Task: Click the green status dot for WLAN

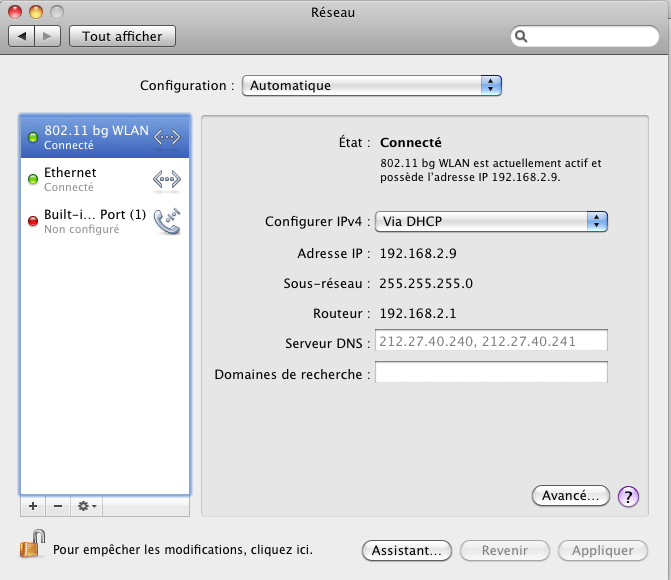Action: (33, 137)
